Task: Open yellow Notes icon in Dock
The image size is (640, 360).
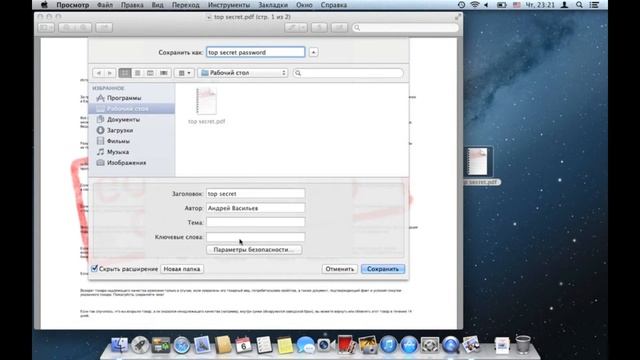Action: point(284,345)
